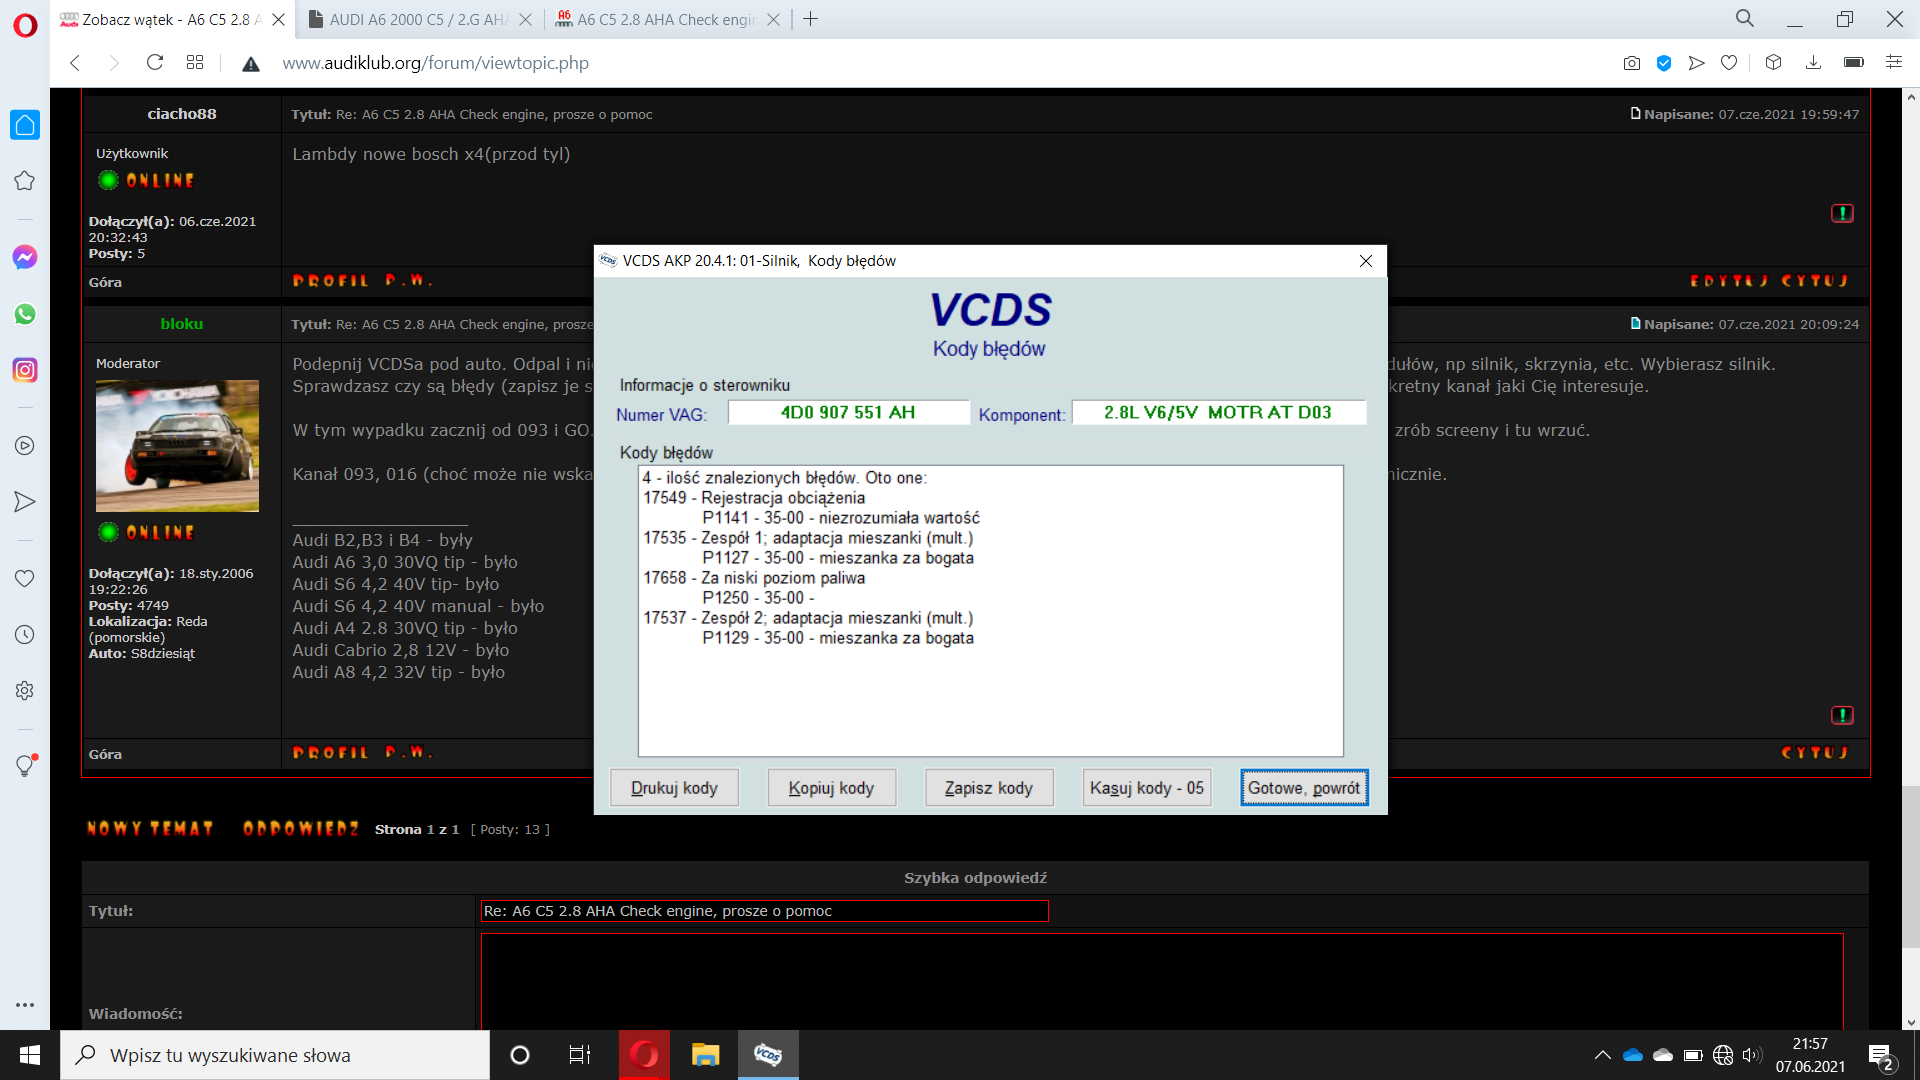Open the downloads icon in toolbar
Screen dimensions: 1920x1080
click(1813, 63)
